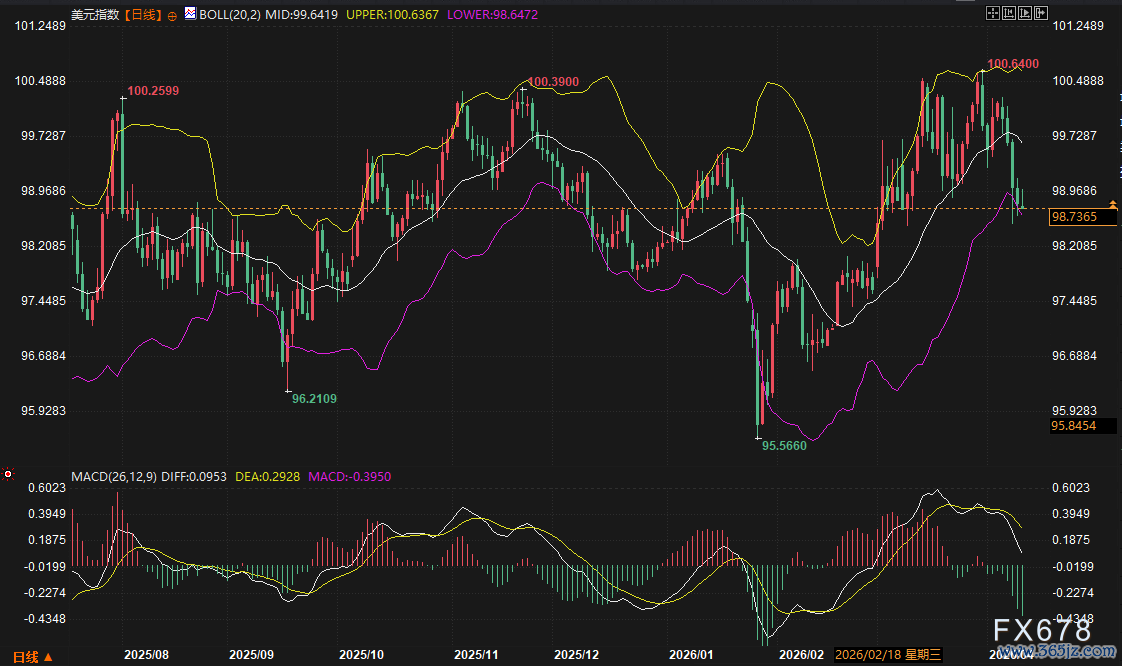1122x666 pixels.
Task: Click the 100.6400 high price marker
Action: tap(1013, 64)
